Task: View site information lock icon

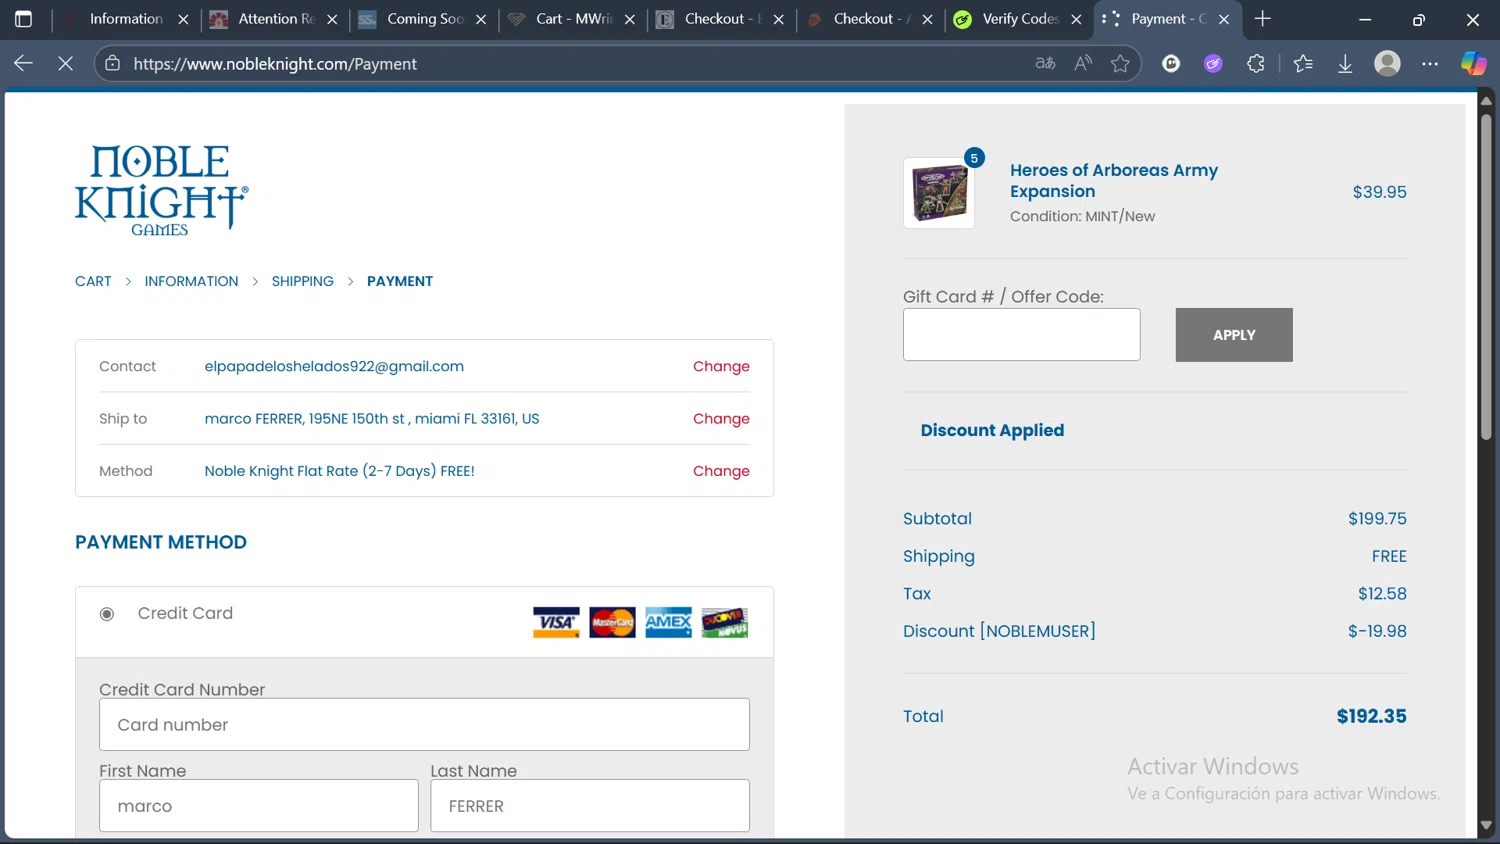Action: pos(113,63)
